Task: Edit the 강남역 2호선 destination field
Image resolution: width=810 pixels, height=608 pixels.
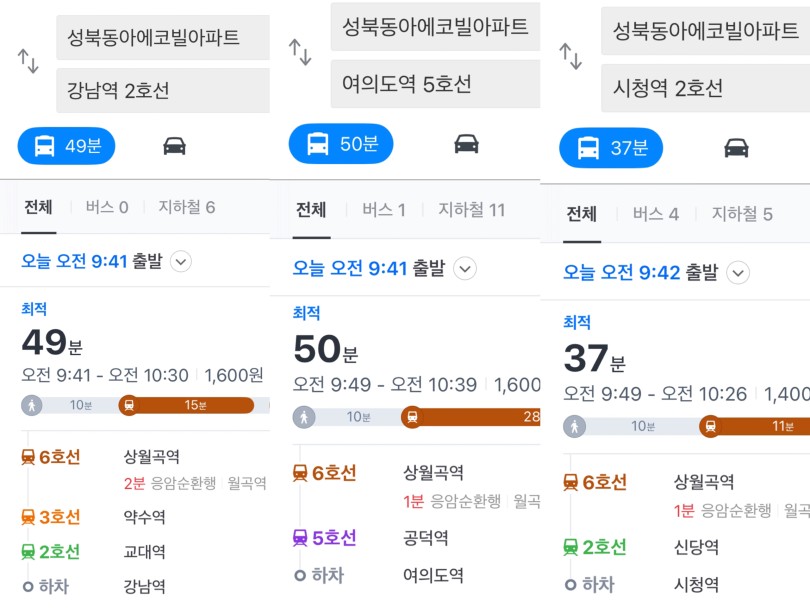Action: tap(163, 90)
